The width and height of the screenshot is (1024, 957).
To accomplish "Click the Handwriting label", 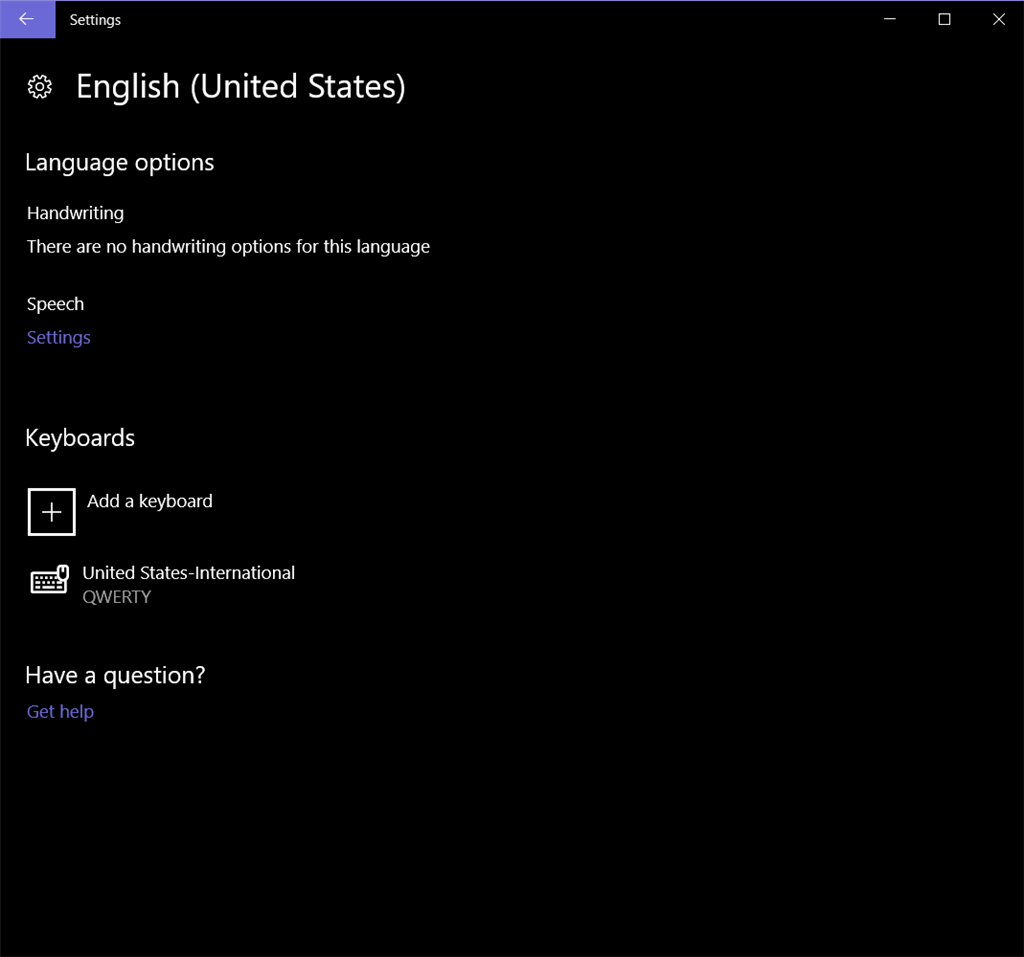I will tap(75, 214).
